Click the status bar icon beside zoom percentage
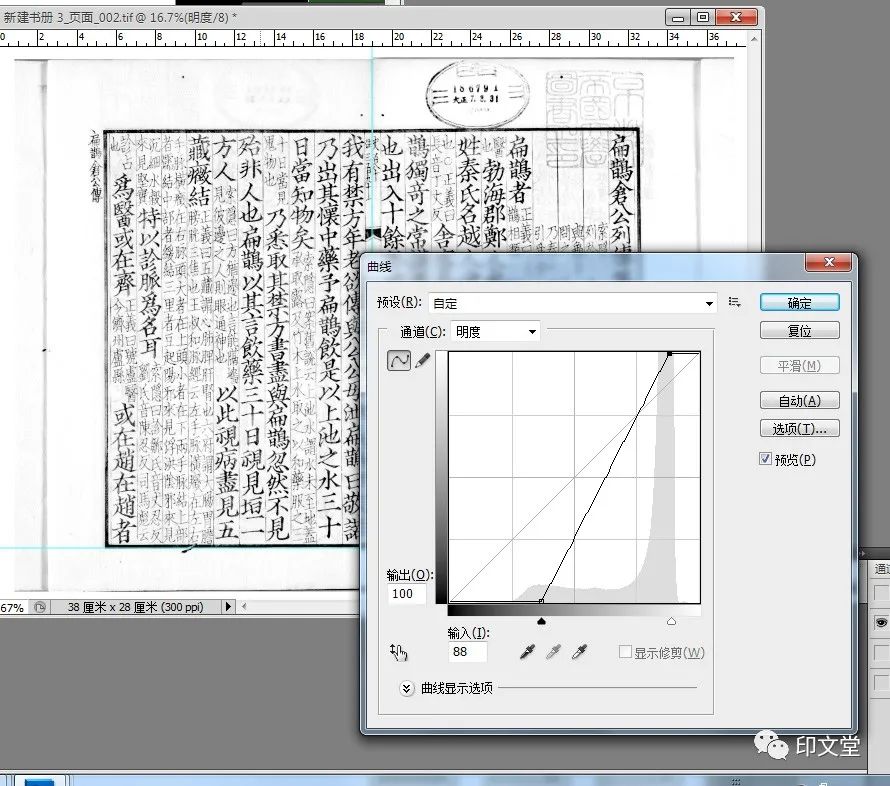 [x=39, y=607]
